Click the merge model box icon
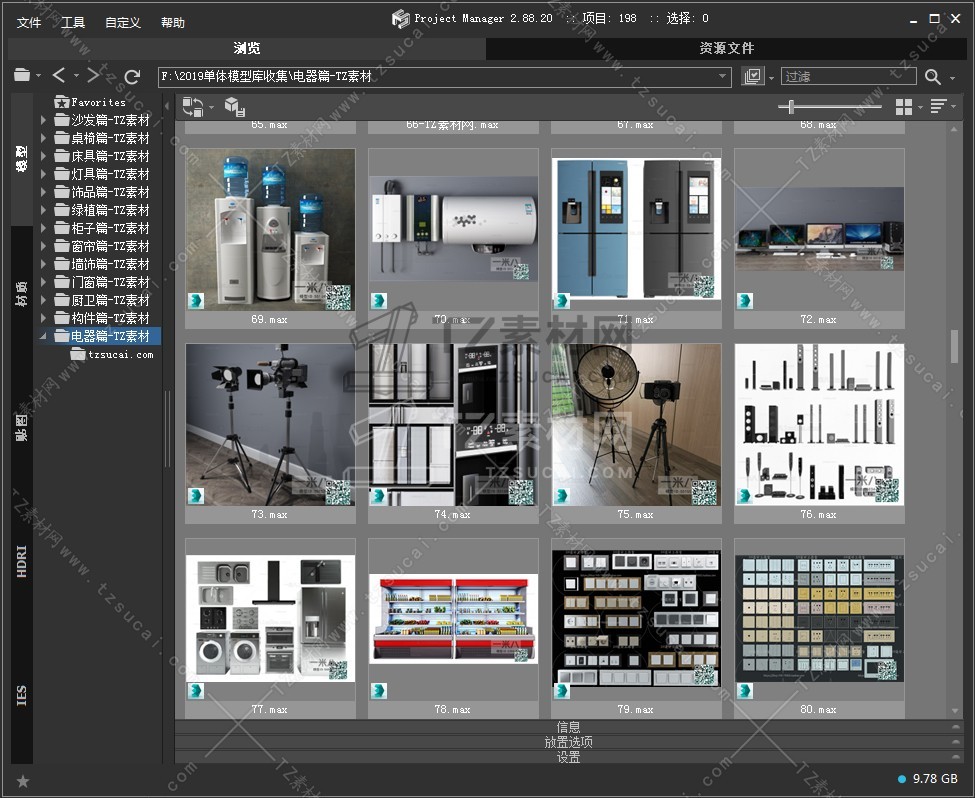The width and height of the screenshot is (975, 798). pos(233,107)
